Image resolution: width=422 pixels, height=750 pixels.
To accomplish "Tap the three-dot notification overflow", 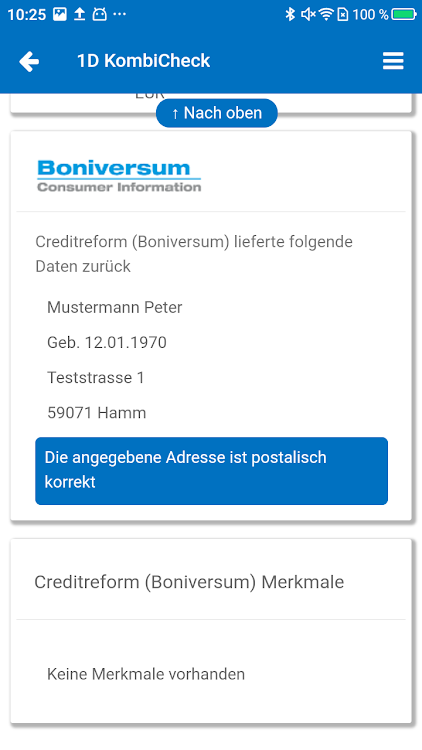I will pos(120,14).
